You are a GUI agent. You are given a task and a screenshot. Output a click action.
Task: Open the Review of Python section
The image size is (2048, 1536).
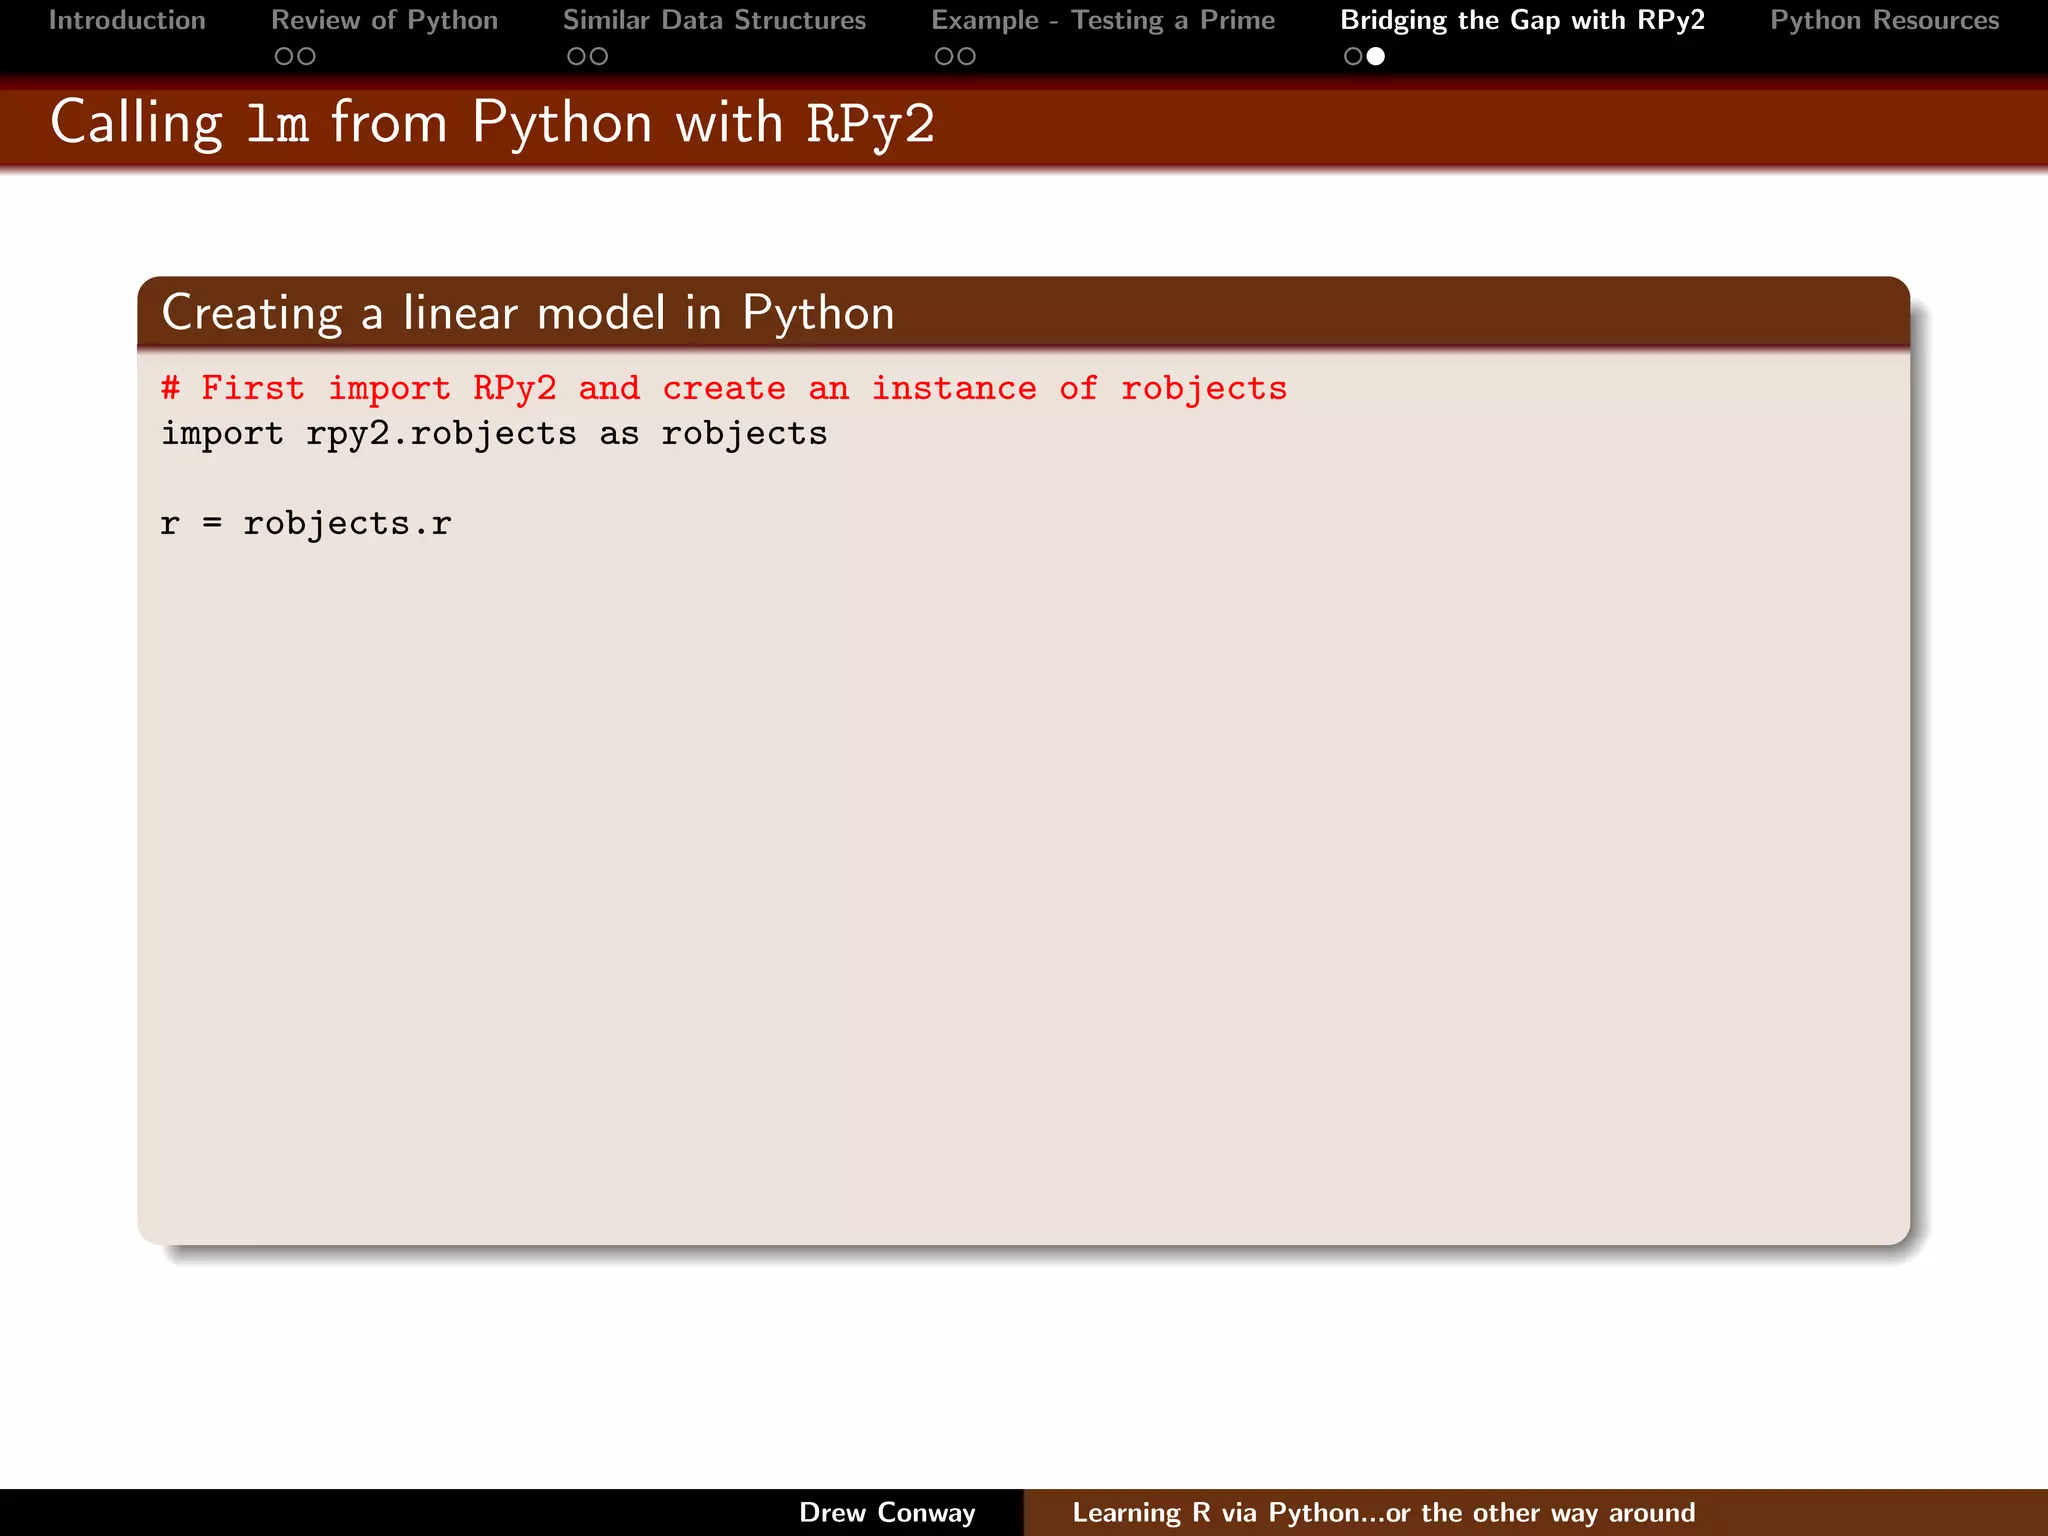384,20
